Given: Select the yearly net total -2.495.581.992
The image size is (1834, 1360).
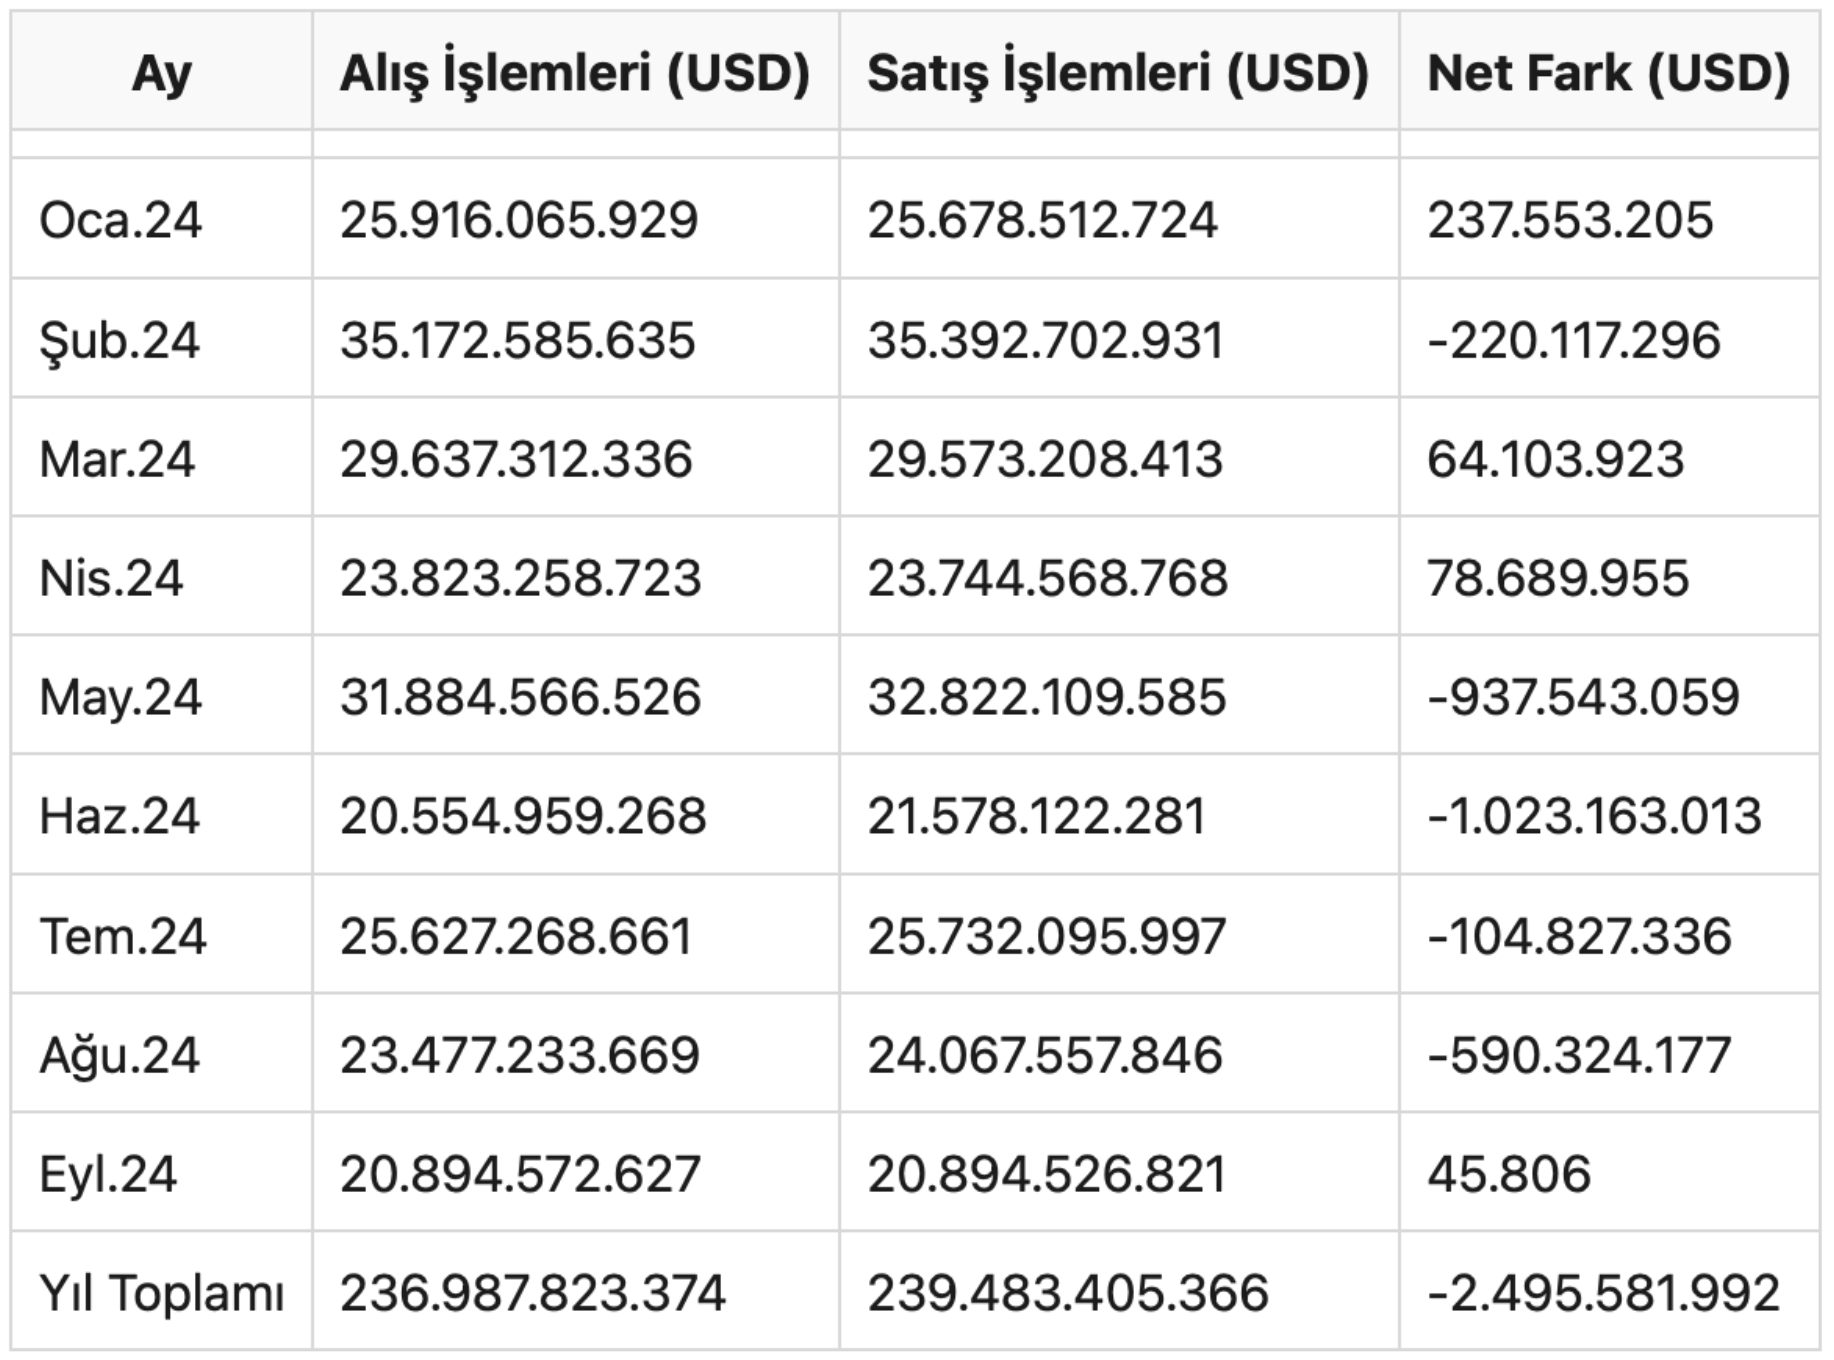Looking at the screenshot, I should [x=1604, y=1293].
